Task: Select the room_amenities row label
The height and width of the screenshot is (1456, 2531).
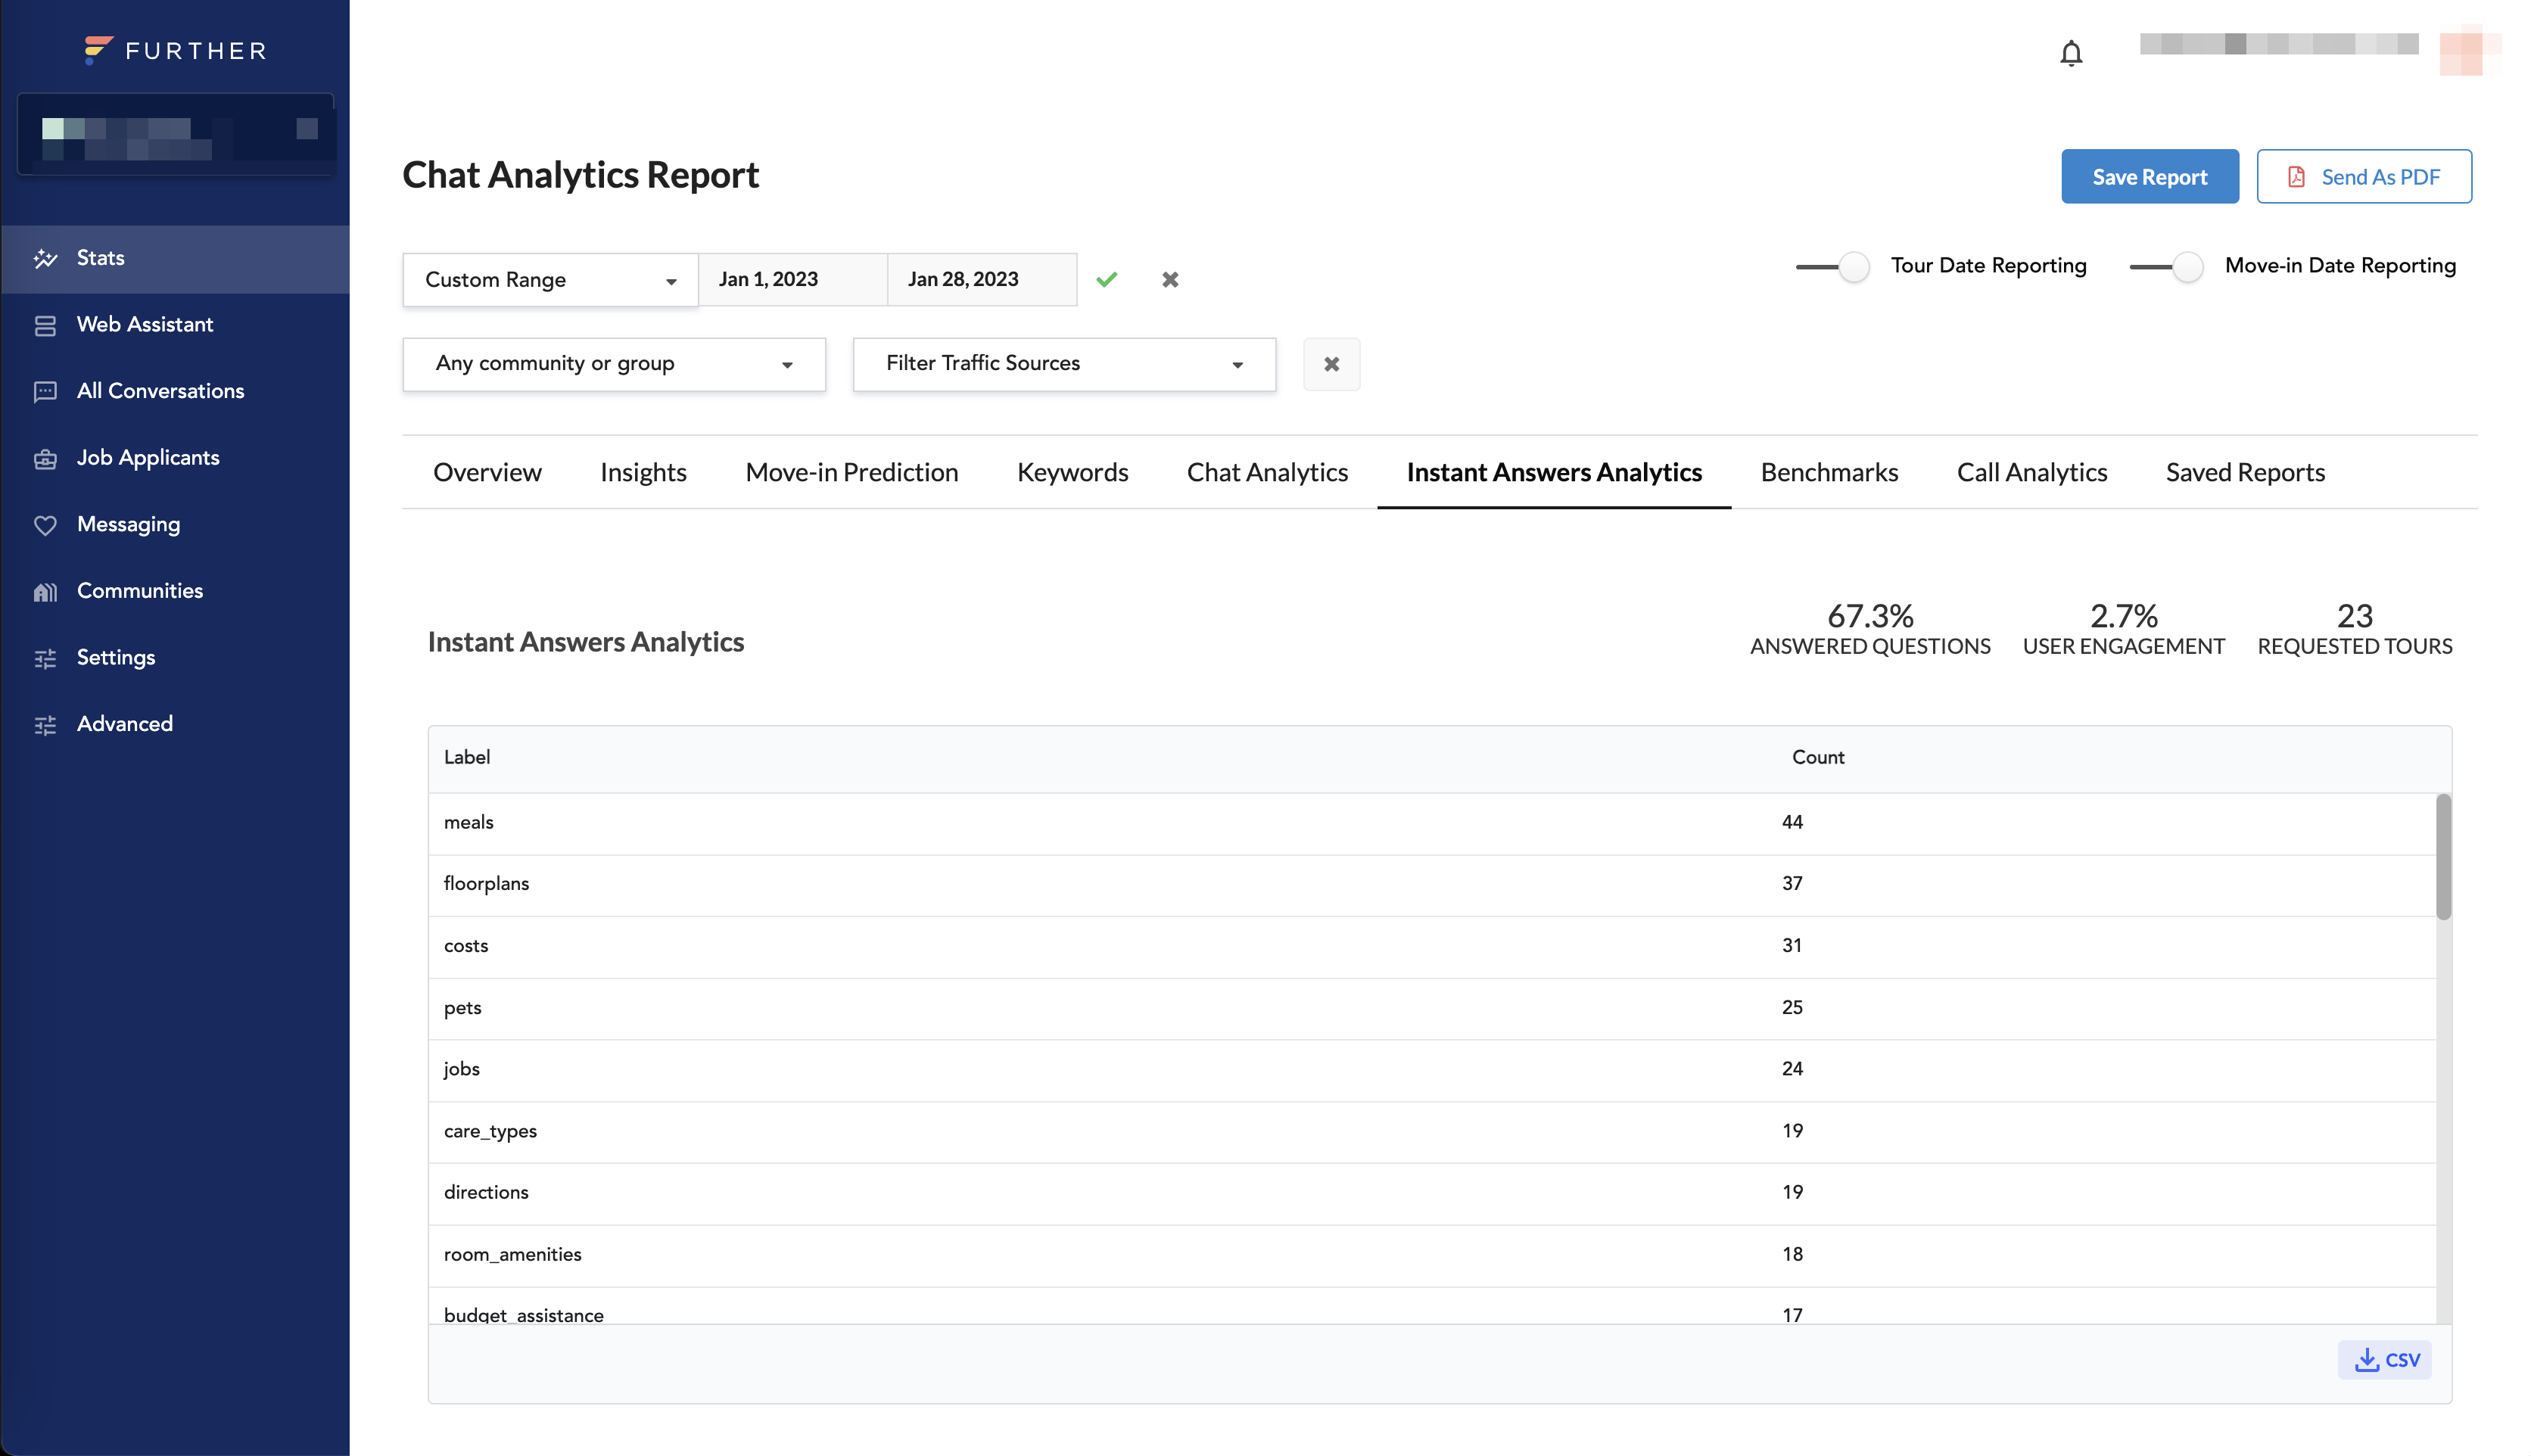Action: coord(512,1255)
